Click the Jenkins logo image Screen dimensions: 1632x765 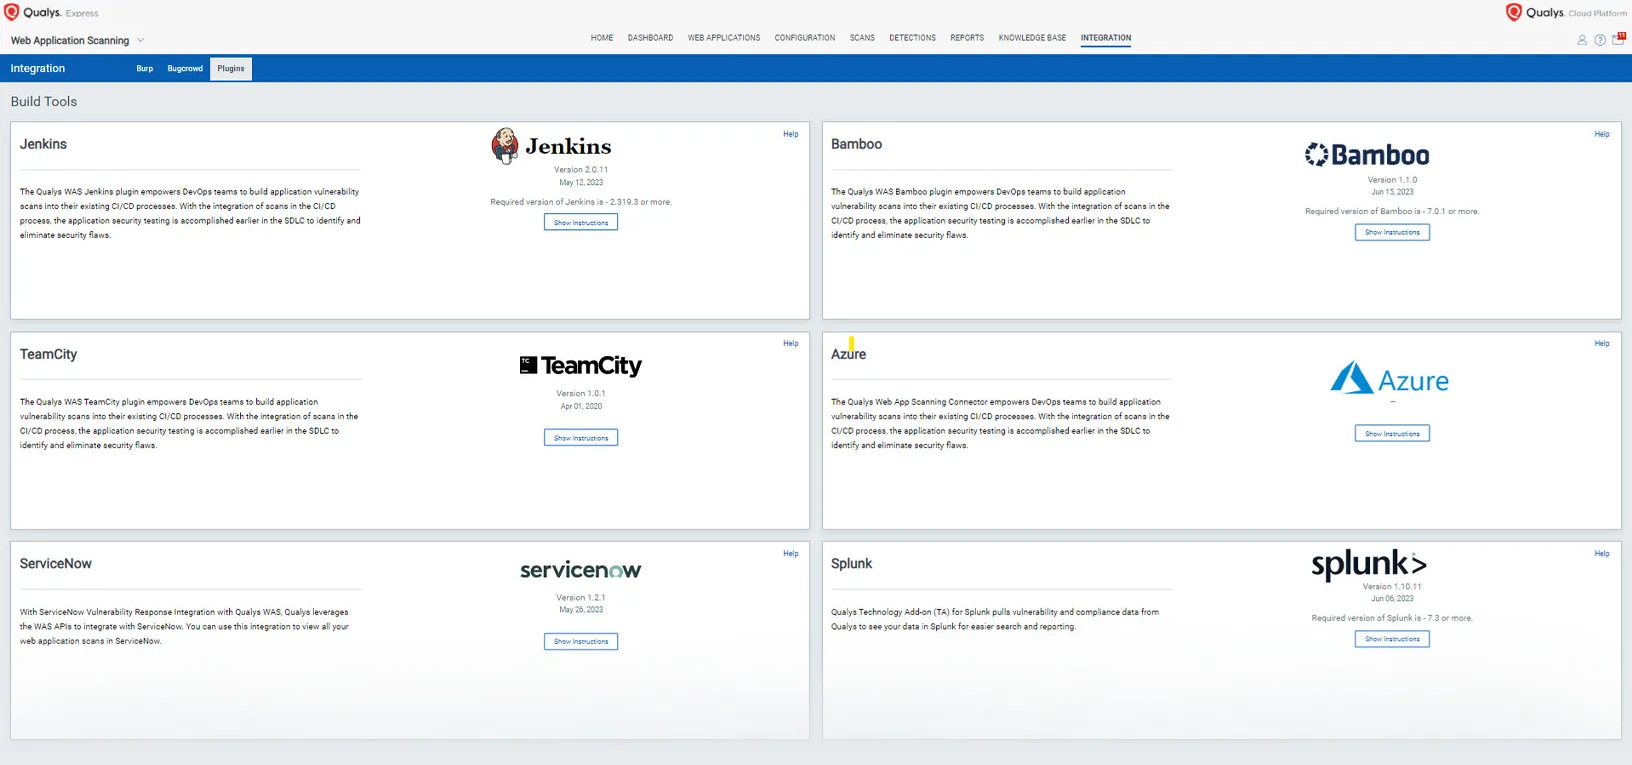[551, 146]
